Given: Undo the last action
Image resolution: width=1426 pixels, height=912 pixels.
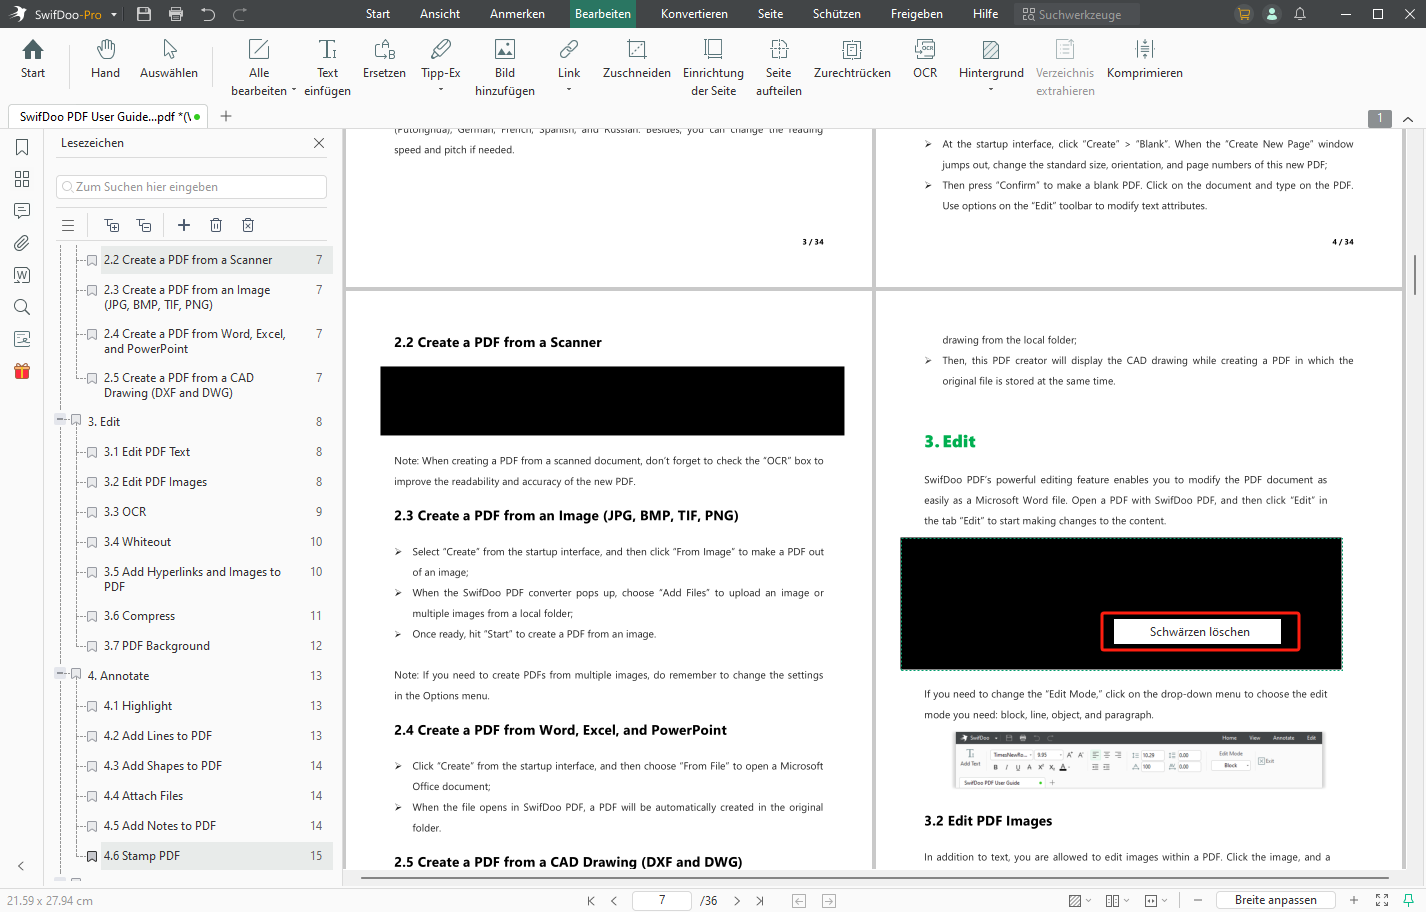Looking at the screenshot, I should tap(208, 14).
